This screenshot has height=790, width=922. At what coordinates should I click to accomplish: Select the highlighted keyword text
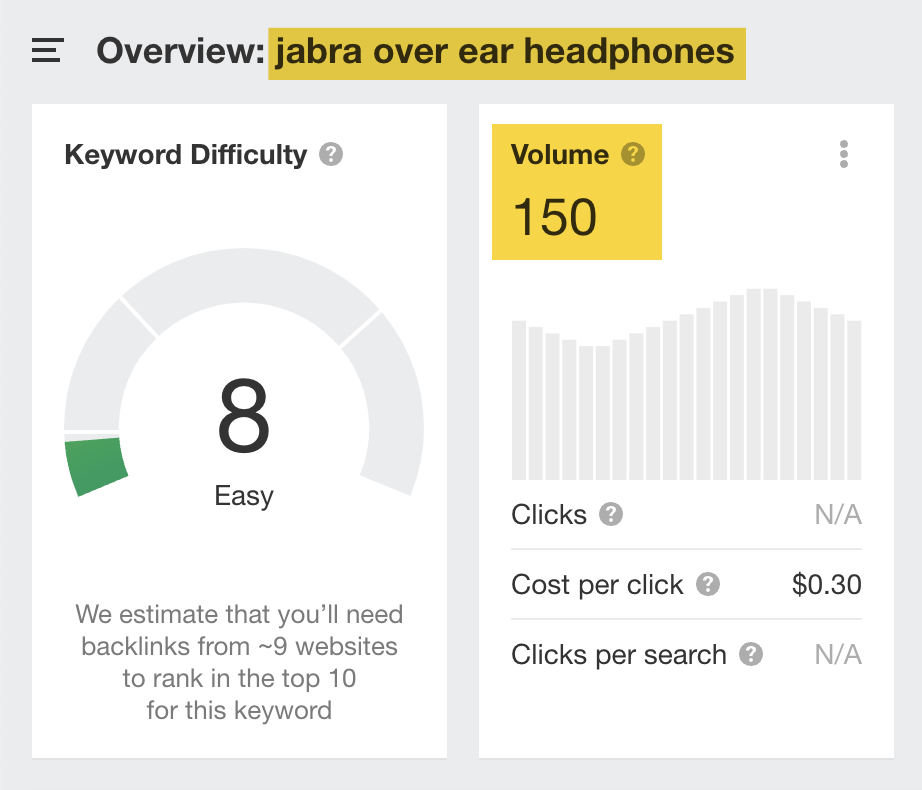506,51
